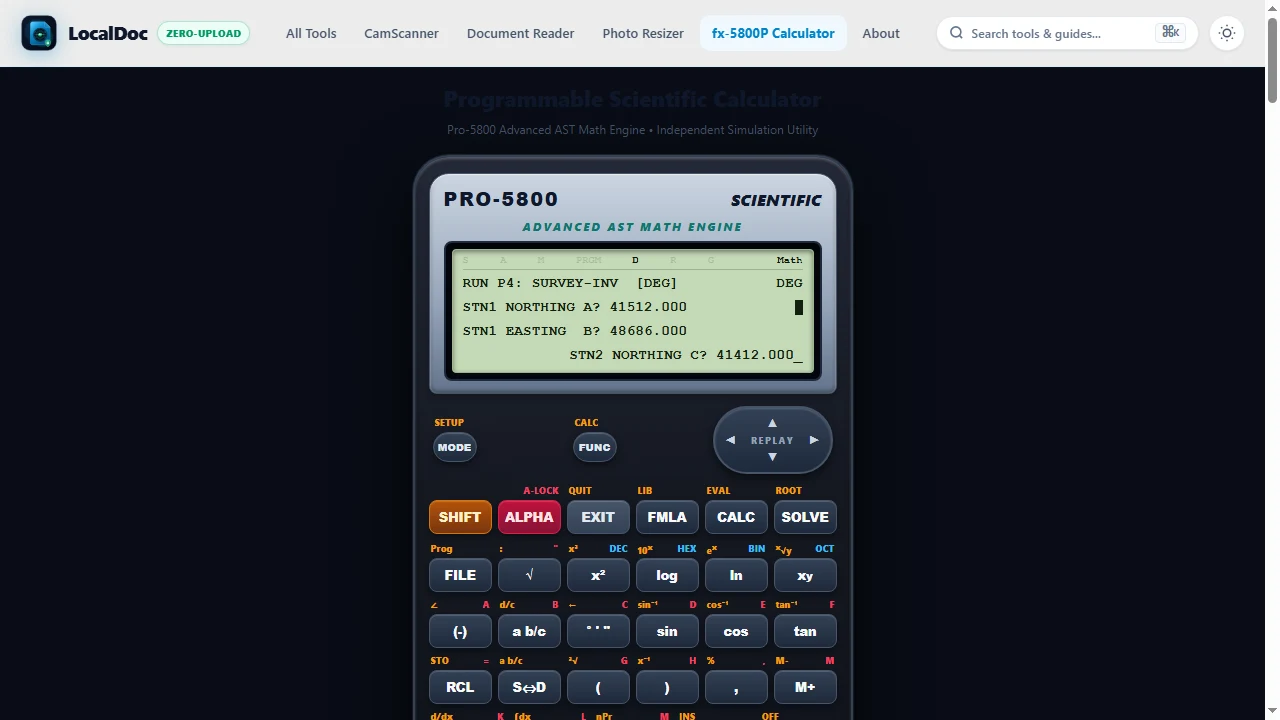Click the sin key
The height and width of the screenshot is (720, 1280).
pos(667,631)
